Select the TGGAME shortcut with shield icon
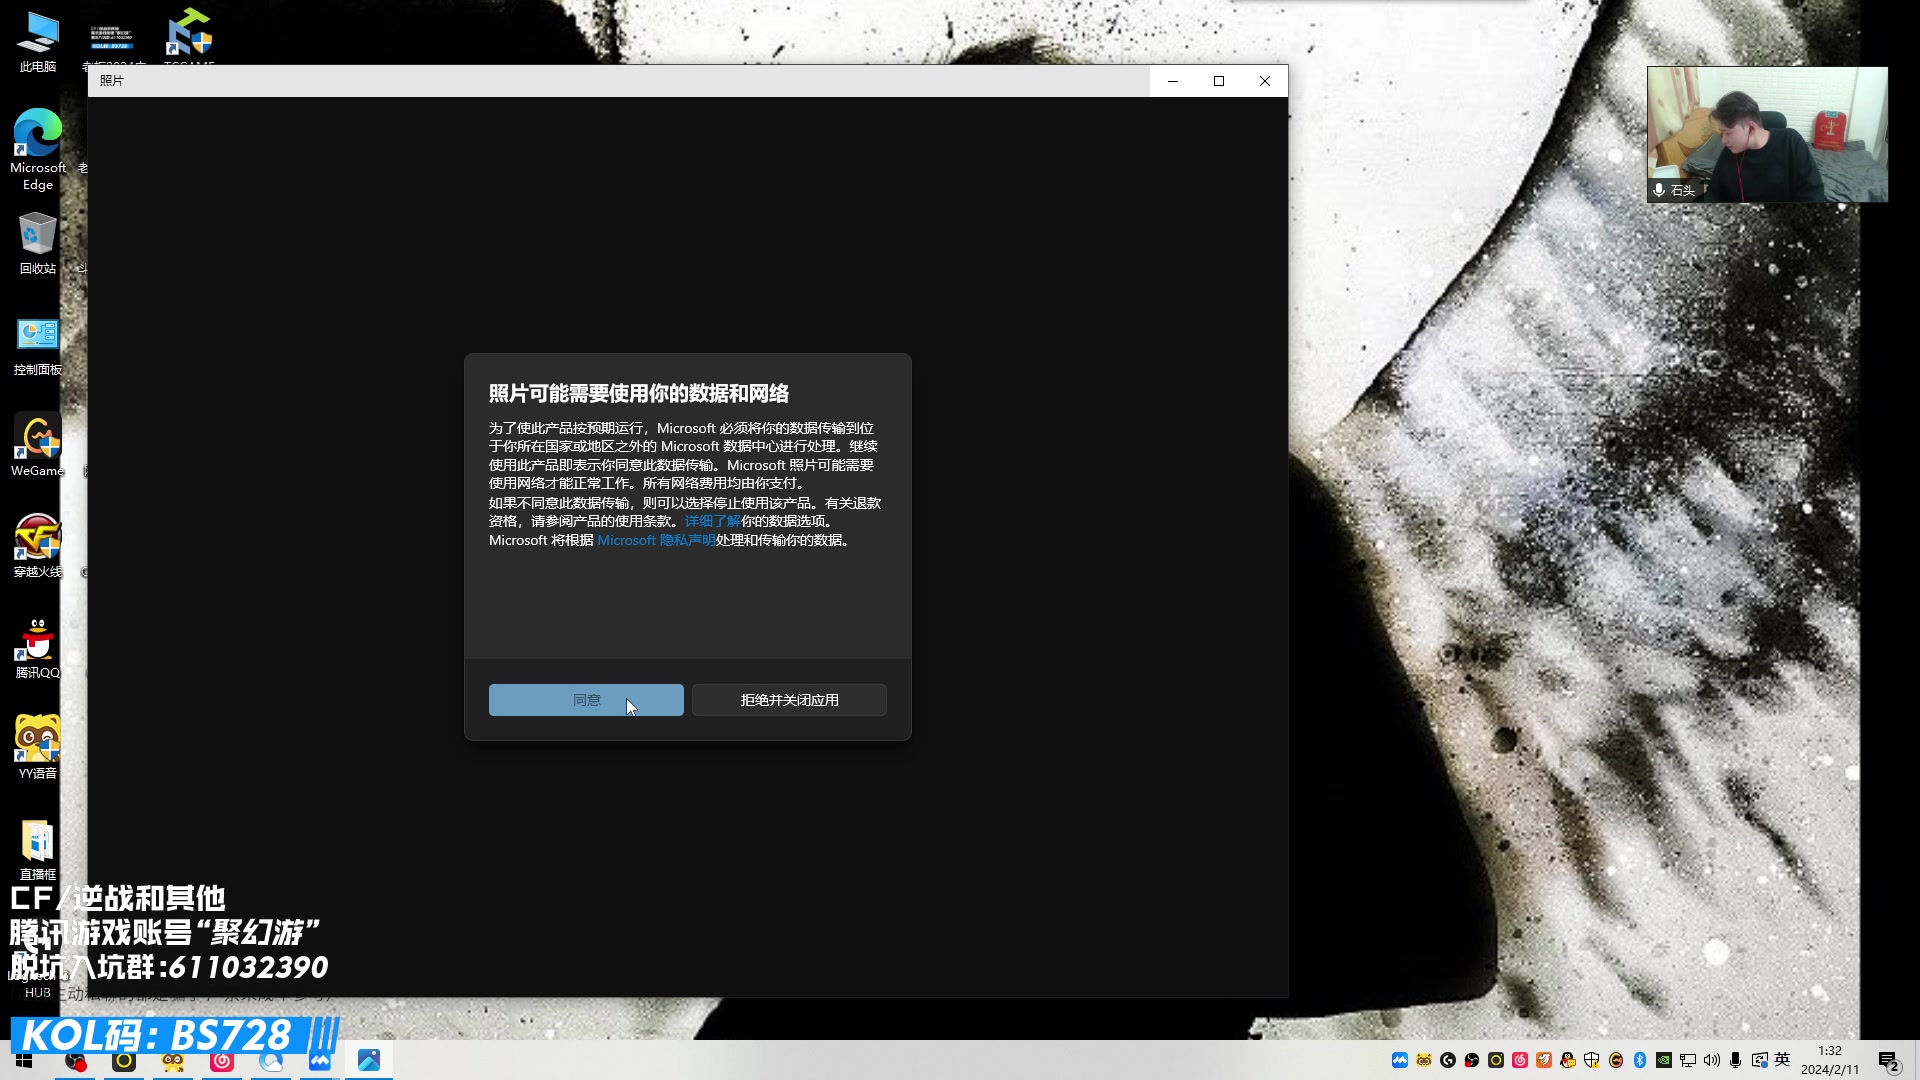1920x1080 pixels. [x=189, y=36]
